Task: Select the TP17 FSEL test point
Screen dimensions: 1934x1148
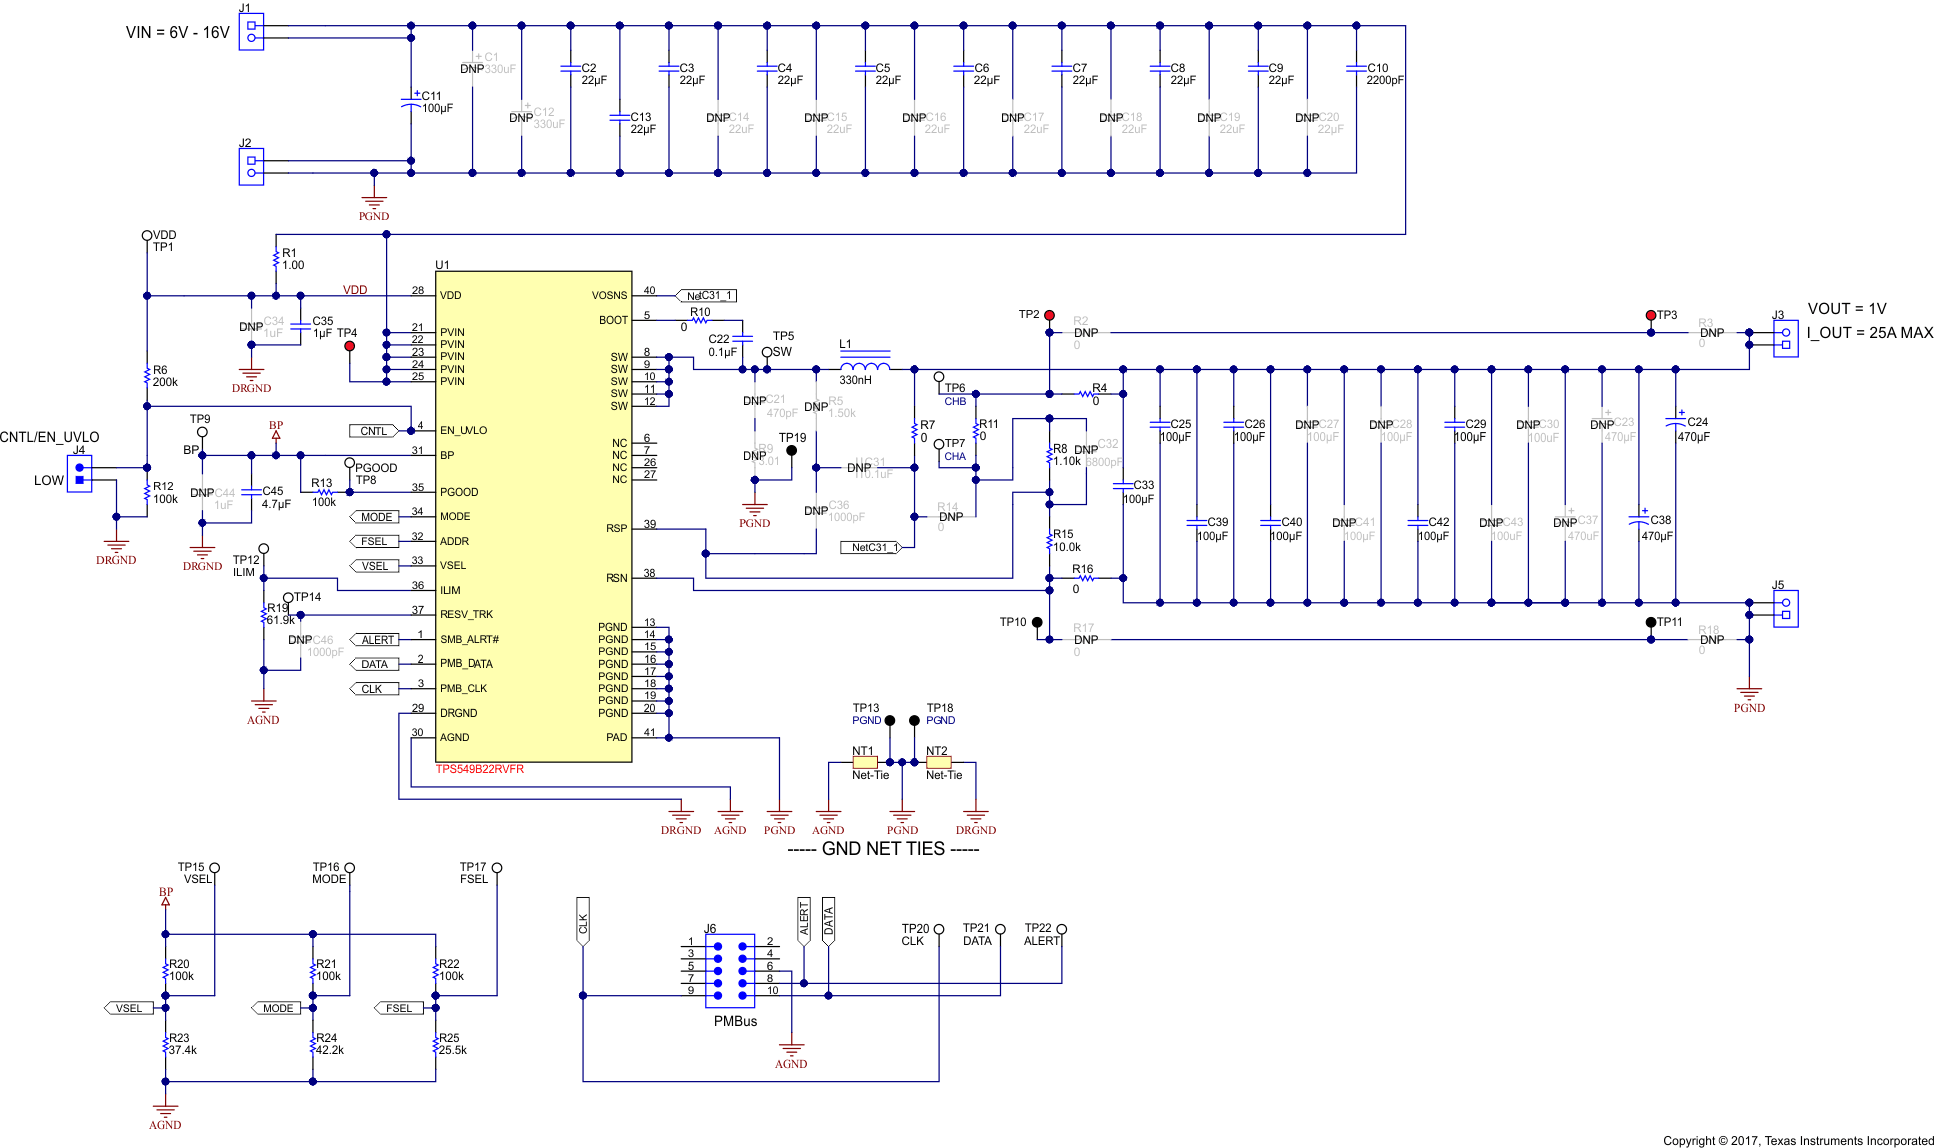Action: click(497, 868)
